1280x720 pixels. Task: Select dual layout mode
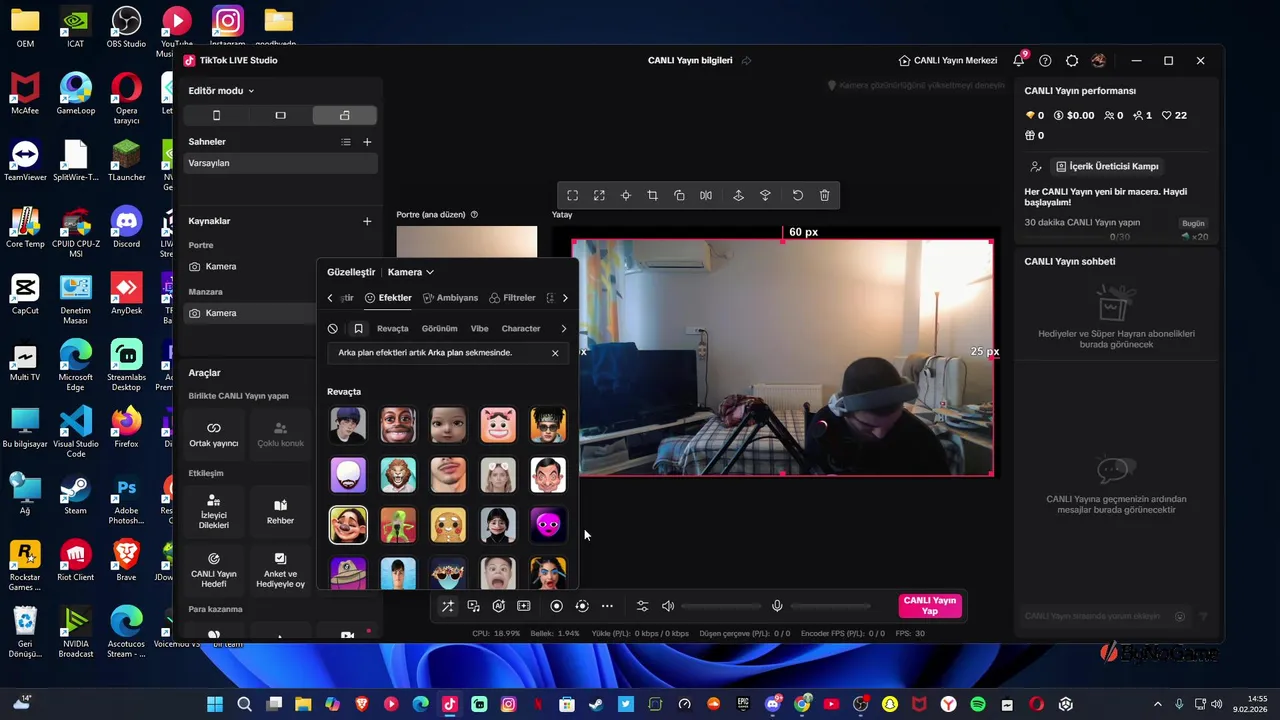point(345,116)
